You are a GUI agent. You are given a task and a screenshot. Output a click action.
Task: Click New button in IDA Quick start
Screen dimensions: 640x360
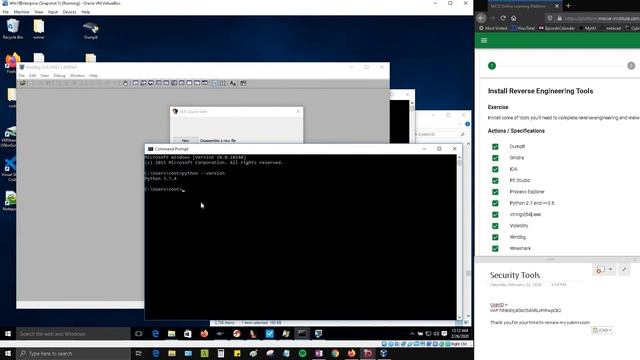click(x=185, y=140)
